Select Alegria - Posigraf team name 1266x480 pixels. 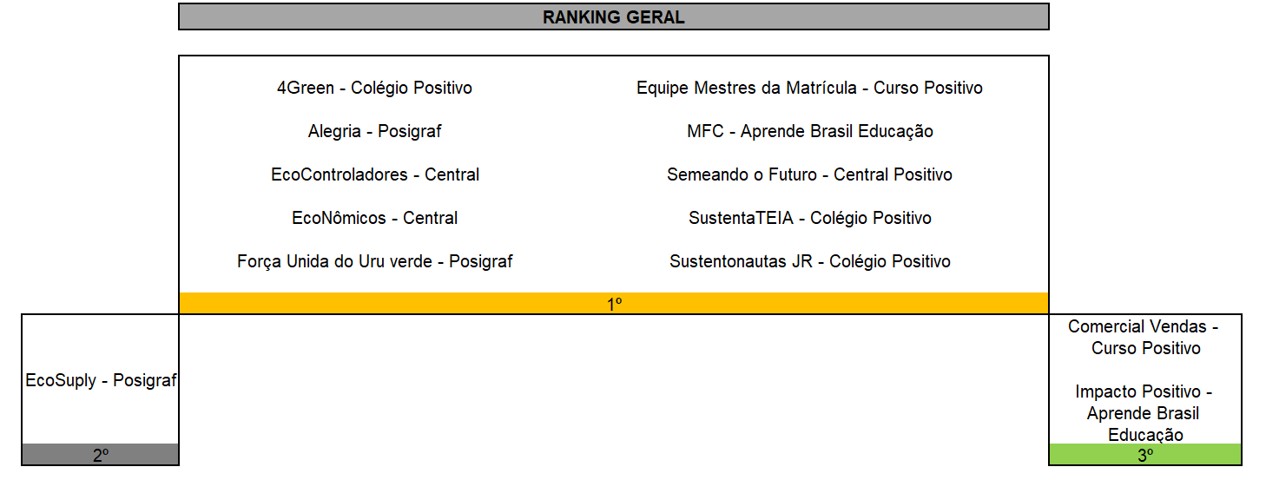[374, 131]
